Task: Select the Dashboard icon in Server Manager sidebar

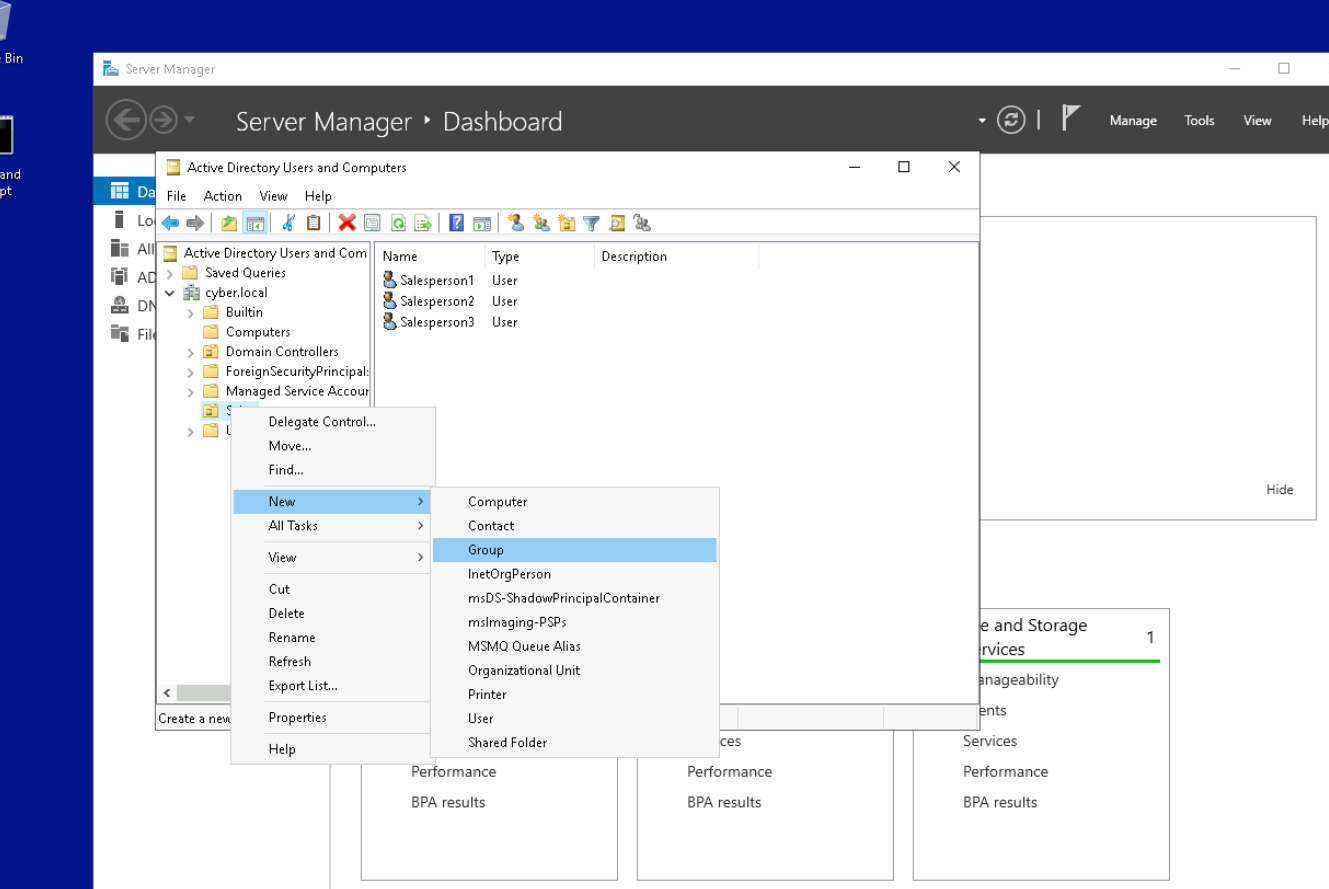Action: pyautogui.click(x=120, y=191)
